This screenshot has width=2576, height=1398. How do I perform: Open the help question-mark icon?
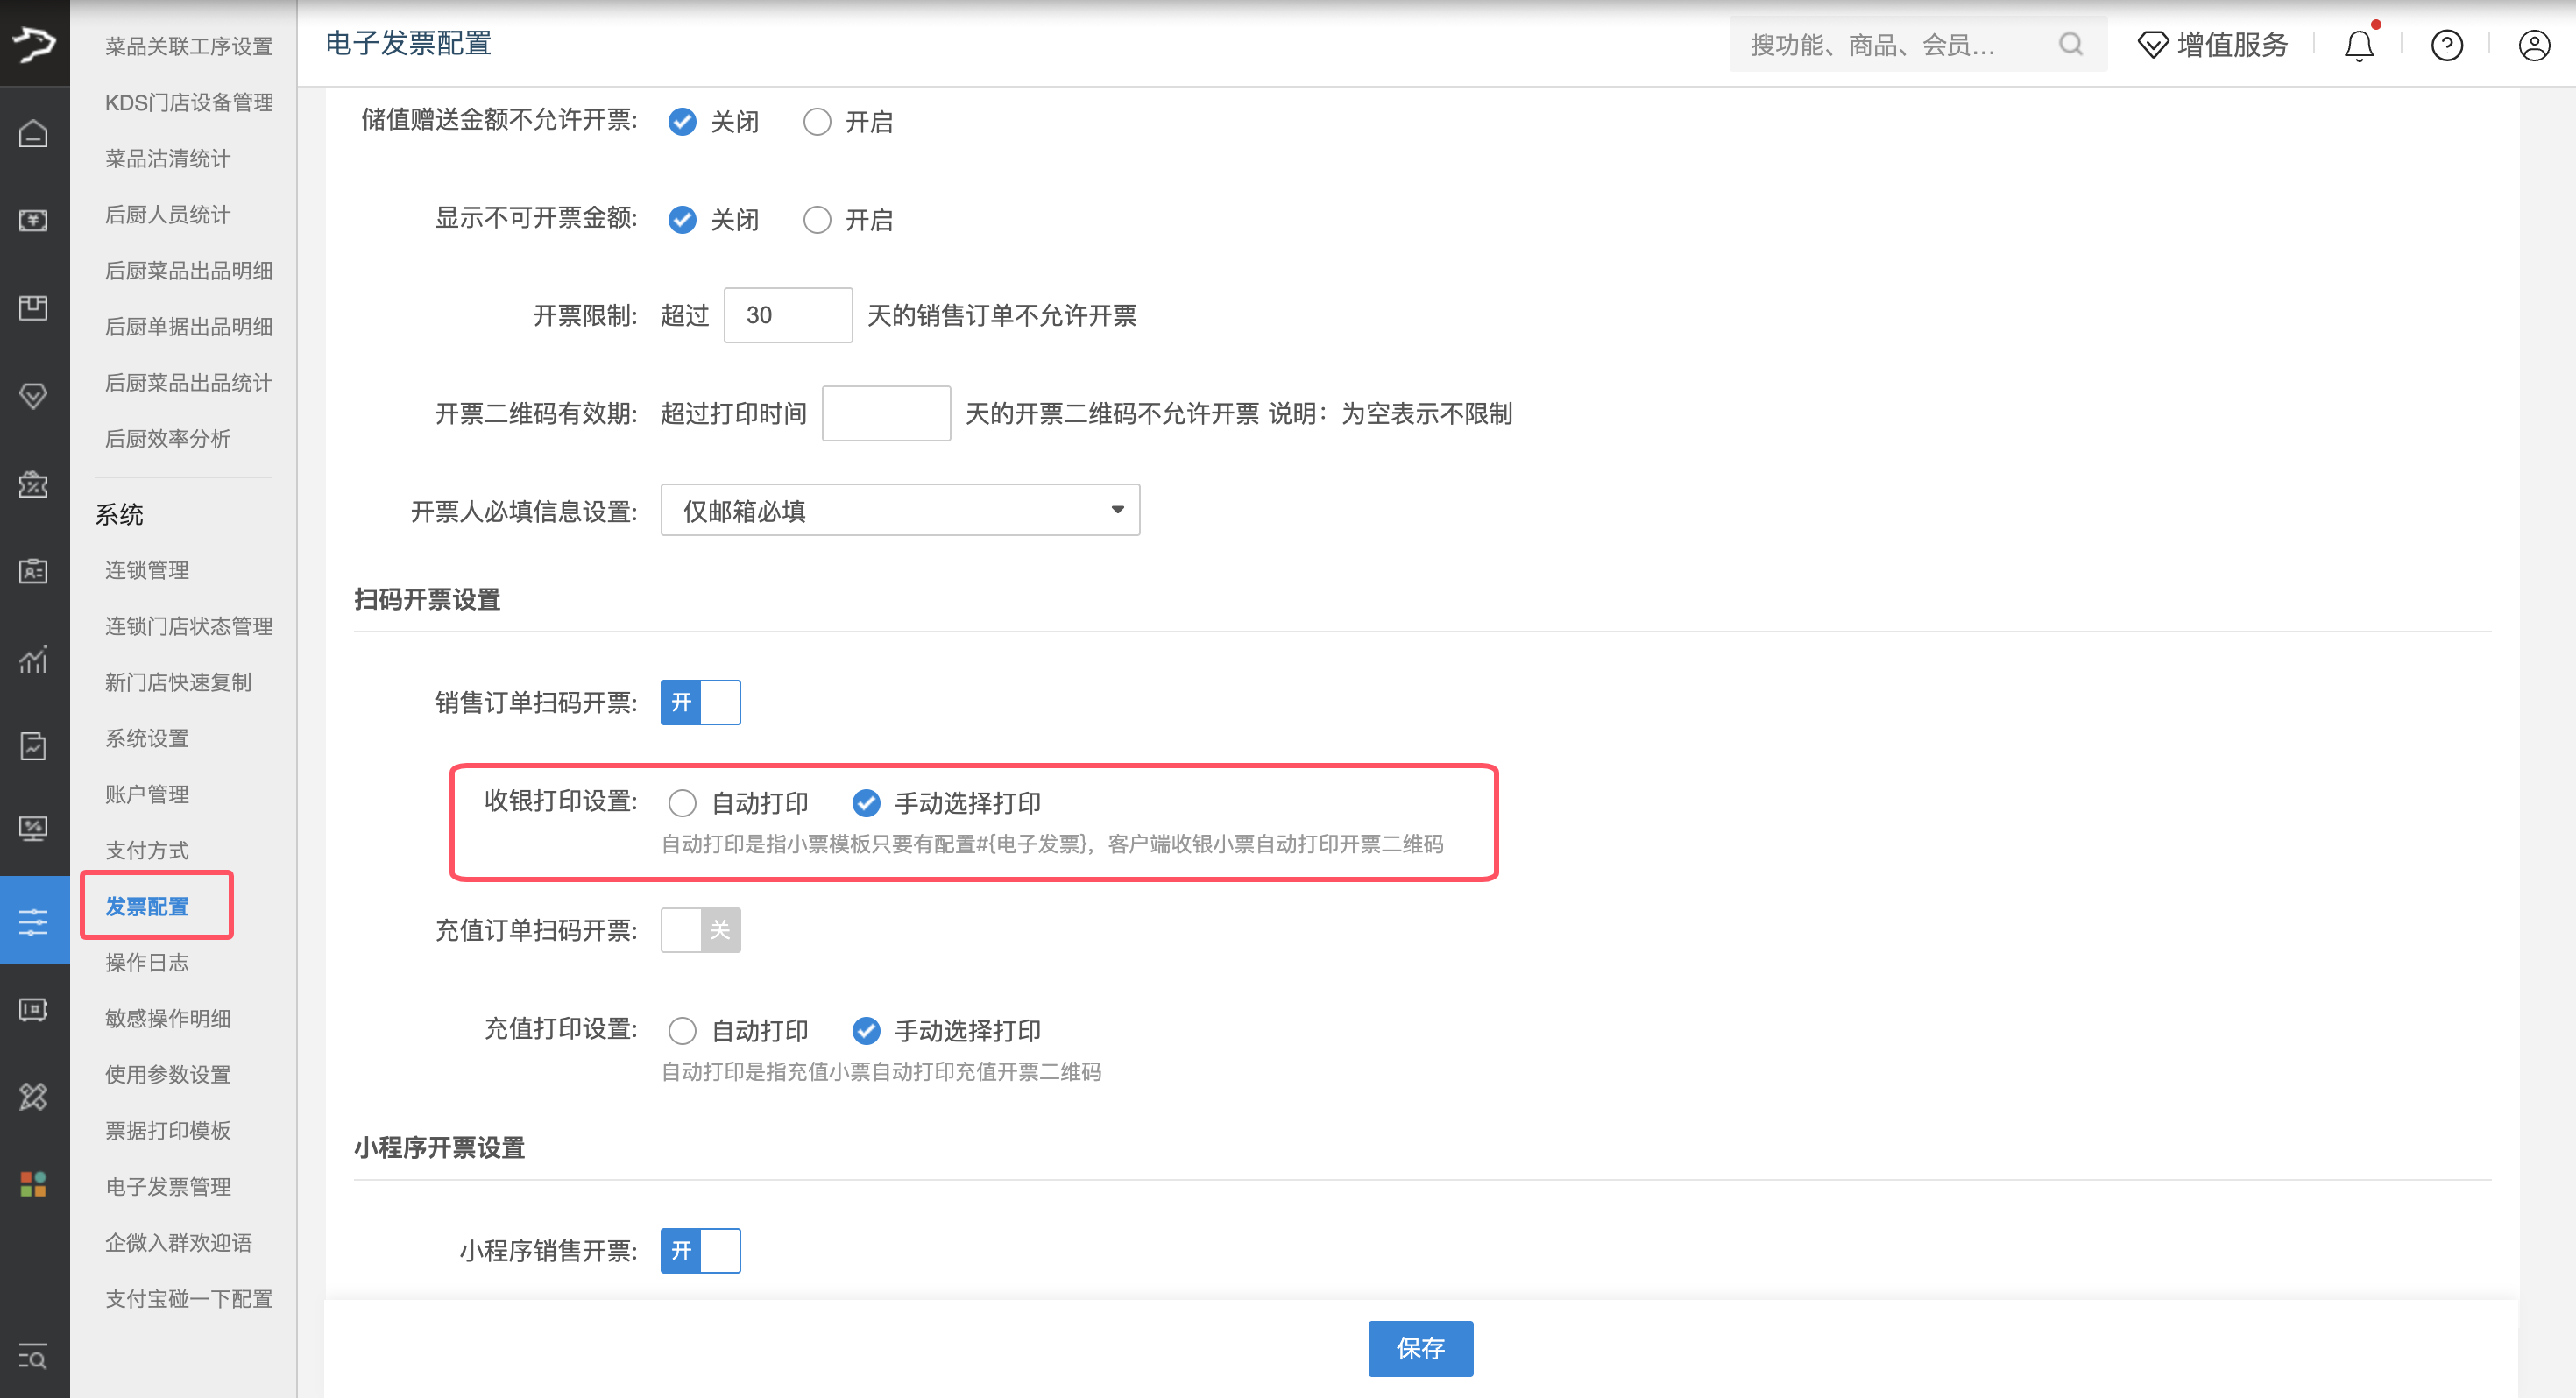pyautogui.click(x=2446, y=45)
